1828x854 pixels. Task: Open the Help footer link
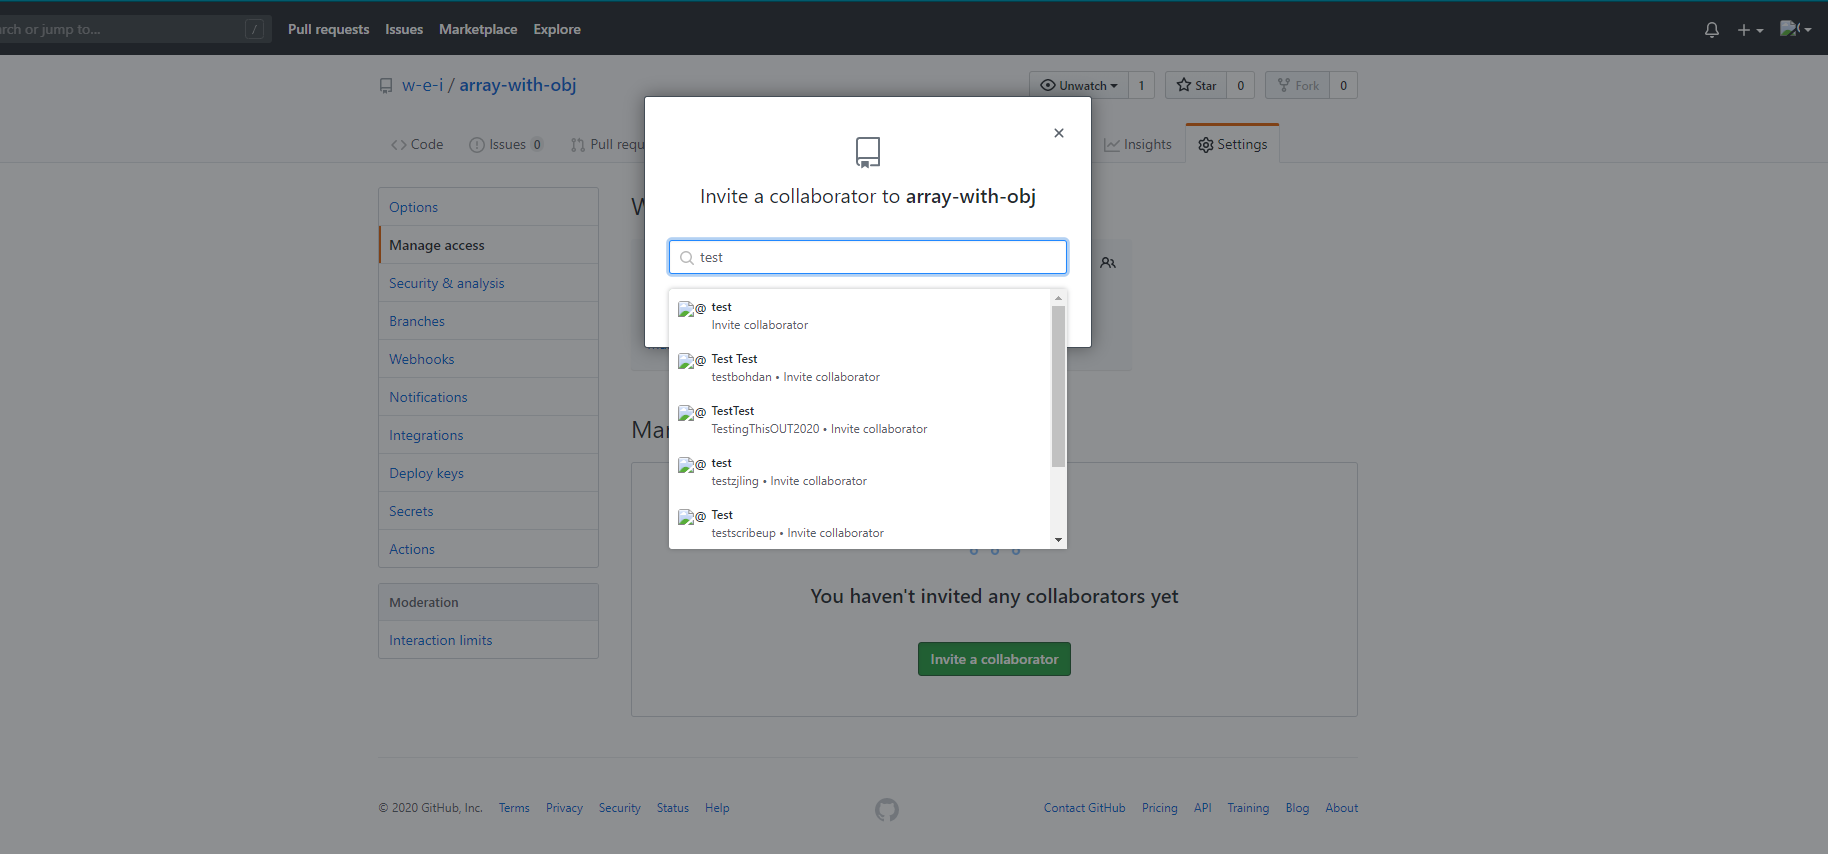coord(717,808)
